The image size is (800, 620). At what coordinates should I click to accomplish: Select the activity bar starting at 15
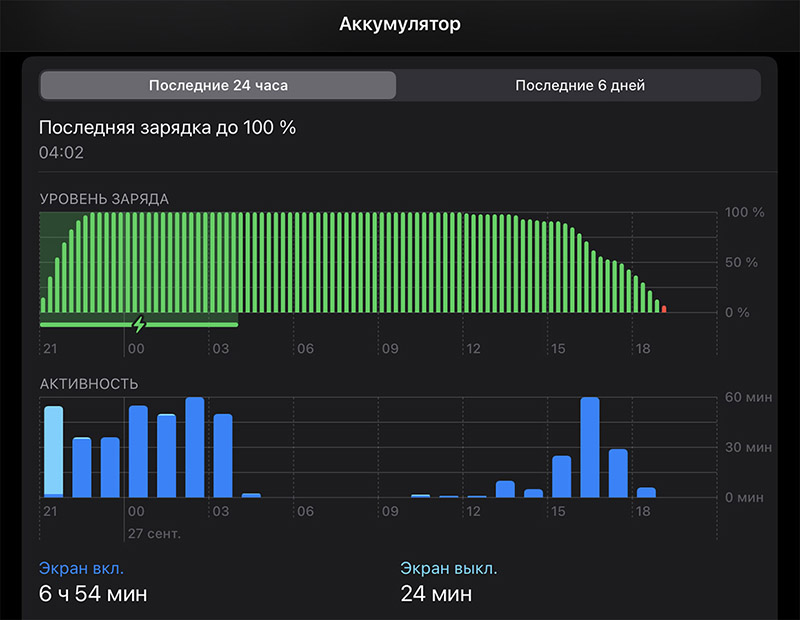click(562, 476)
